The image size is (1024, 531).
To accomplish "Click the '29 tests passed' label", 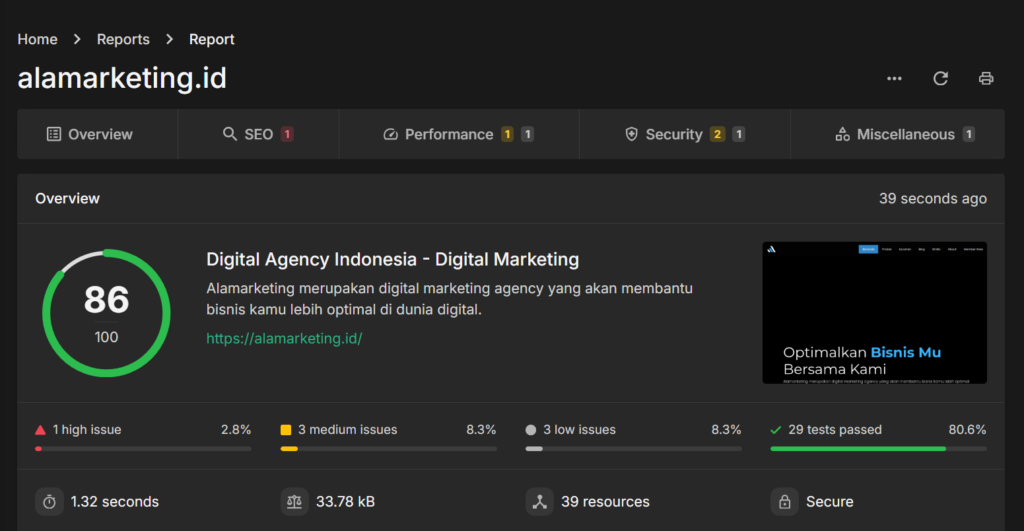I will pyautogui.click(x=835, y=430).
